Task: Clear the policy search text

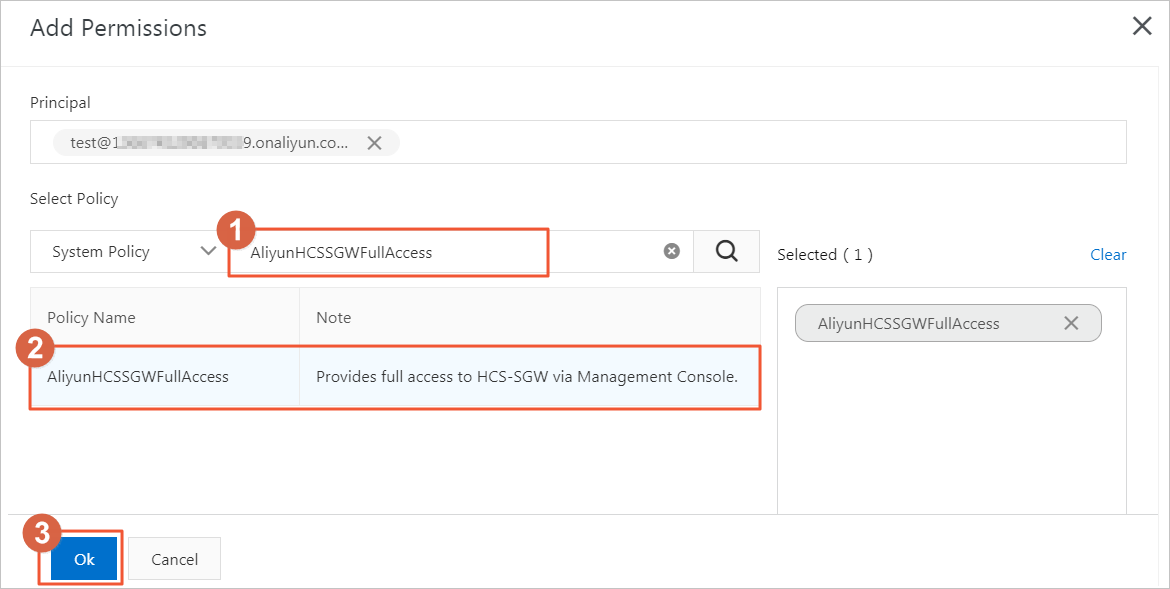Action: [672, 252]
